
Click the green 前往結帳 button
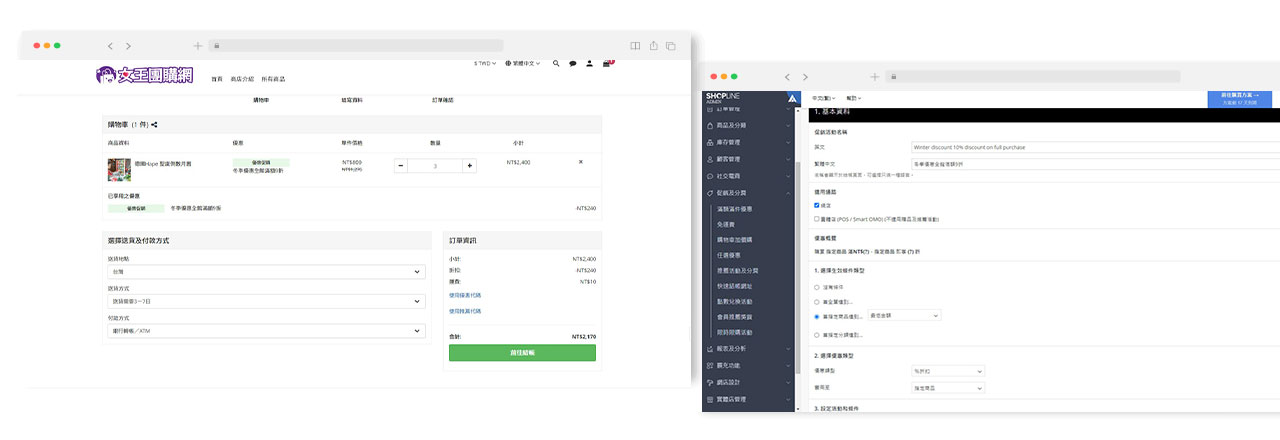tap(522, 353)
